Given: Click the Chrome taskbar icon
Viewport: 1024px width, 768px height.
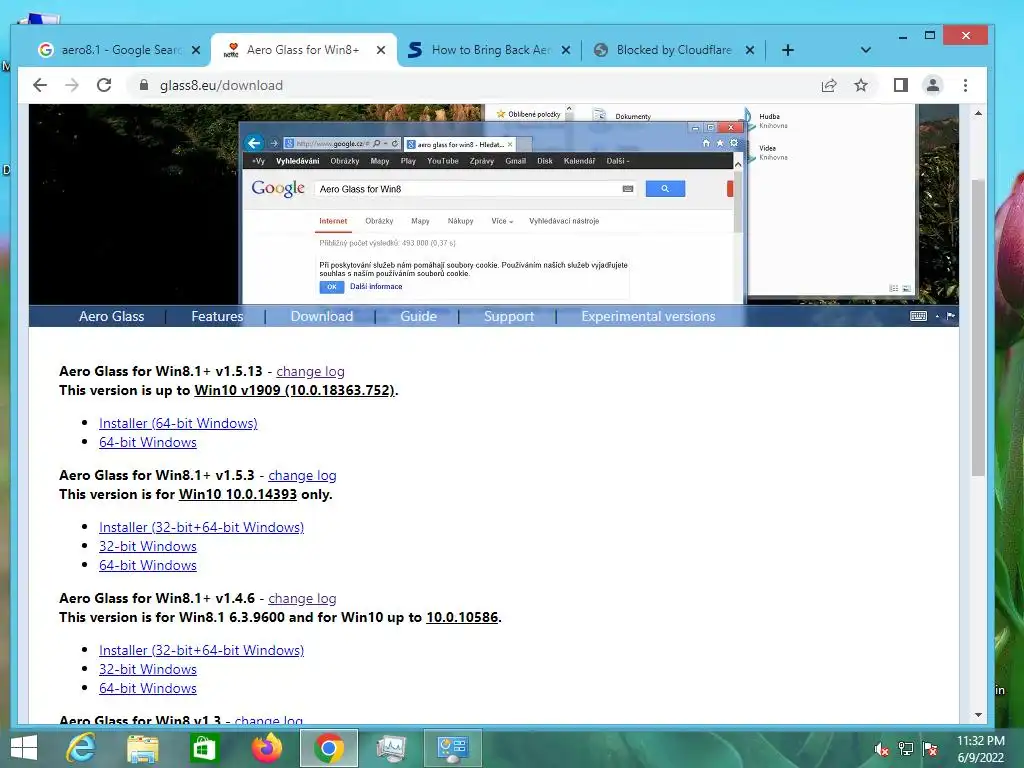Looking at the screenshot, I should coord(328,748).
